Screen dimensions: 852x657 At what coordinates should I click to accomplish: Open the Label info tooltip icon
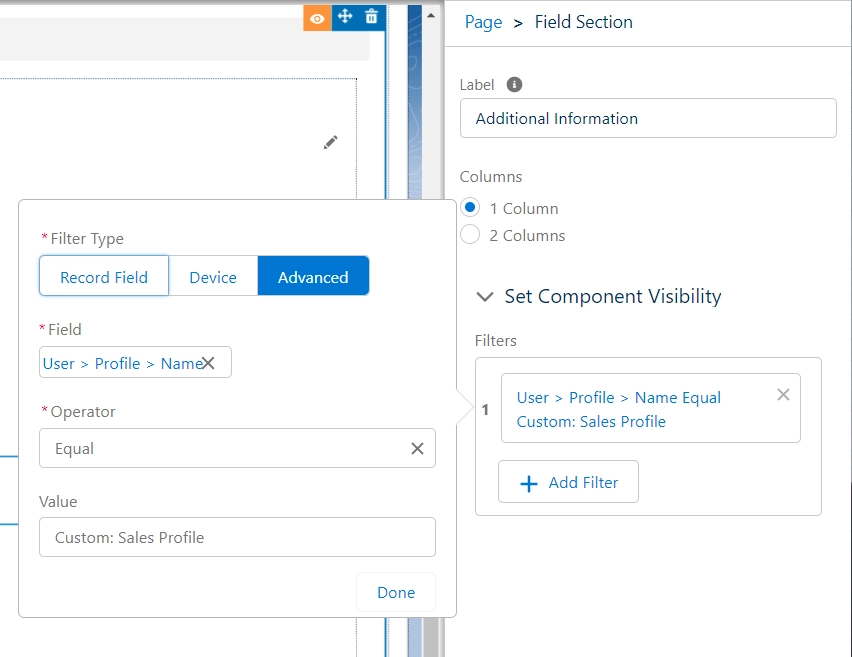coord(513,84)
